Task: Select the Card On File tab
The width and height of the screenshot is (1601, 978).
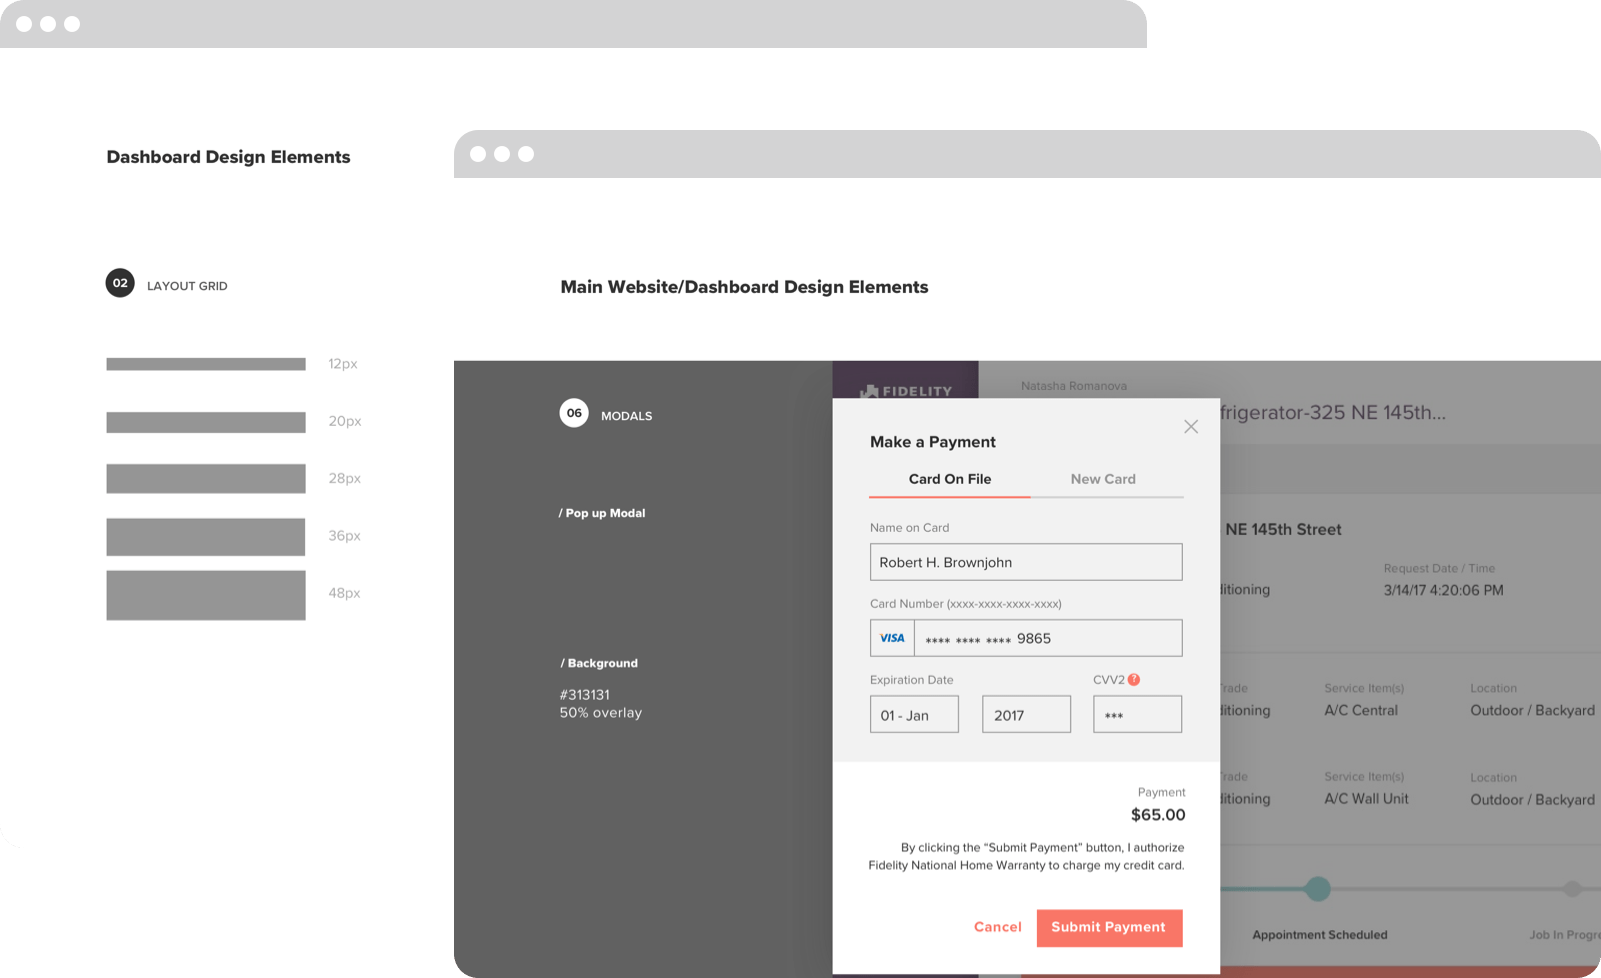Action: [x=949, y=479]
